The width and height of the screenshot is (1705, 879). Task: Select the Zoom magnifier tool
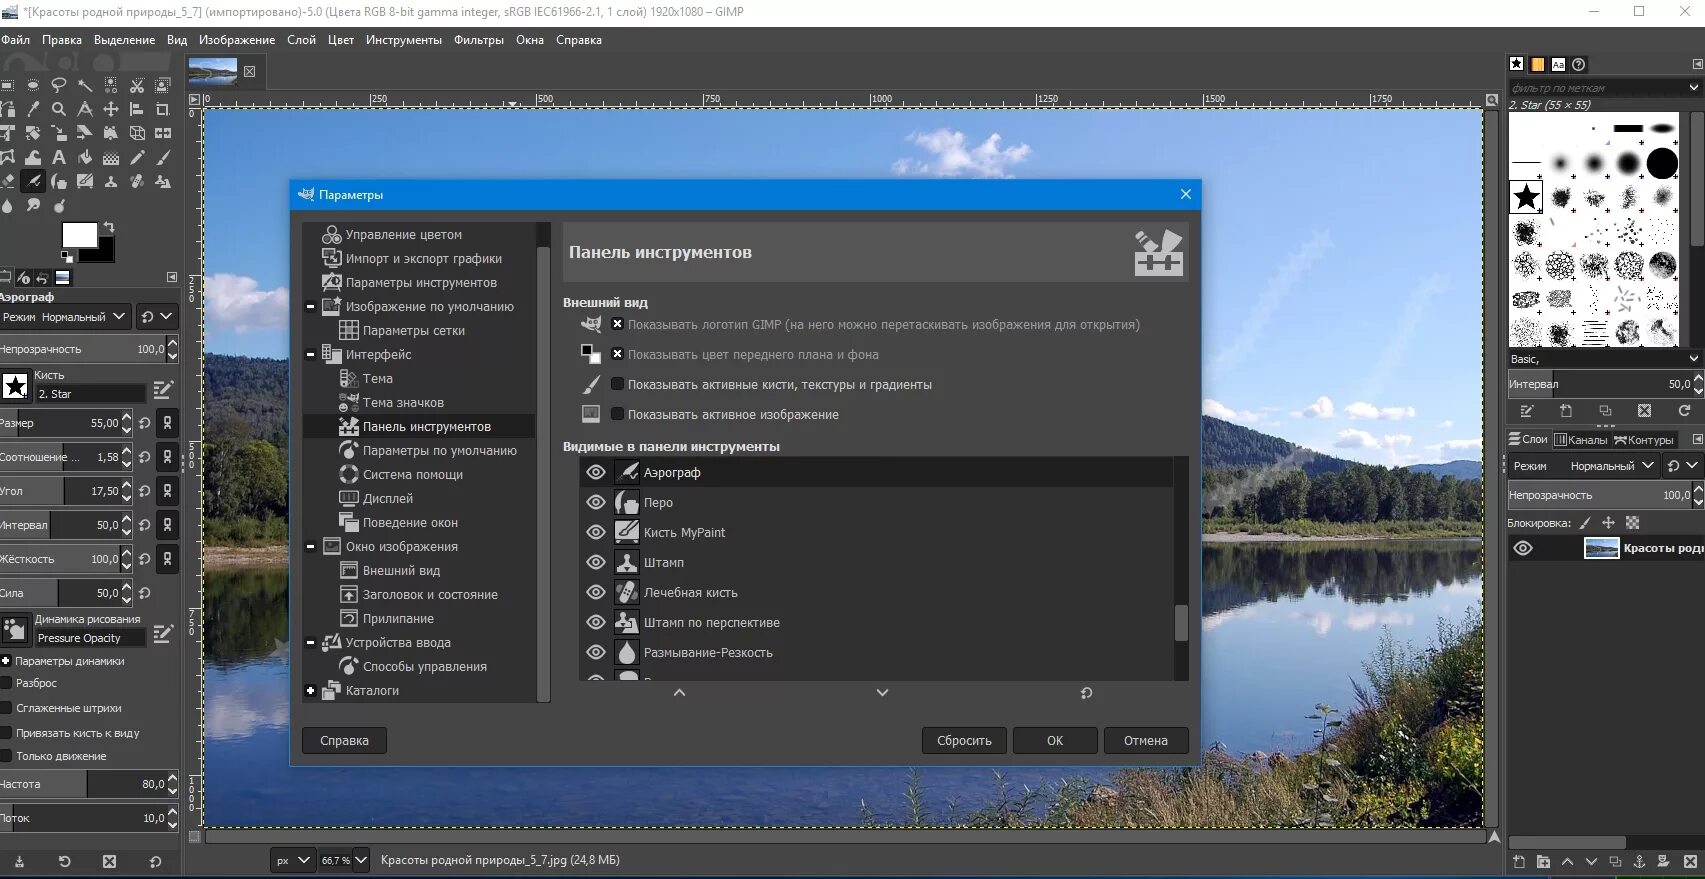59,109
